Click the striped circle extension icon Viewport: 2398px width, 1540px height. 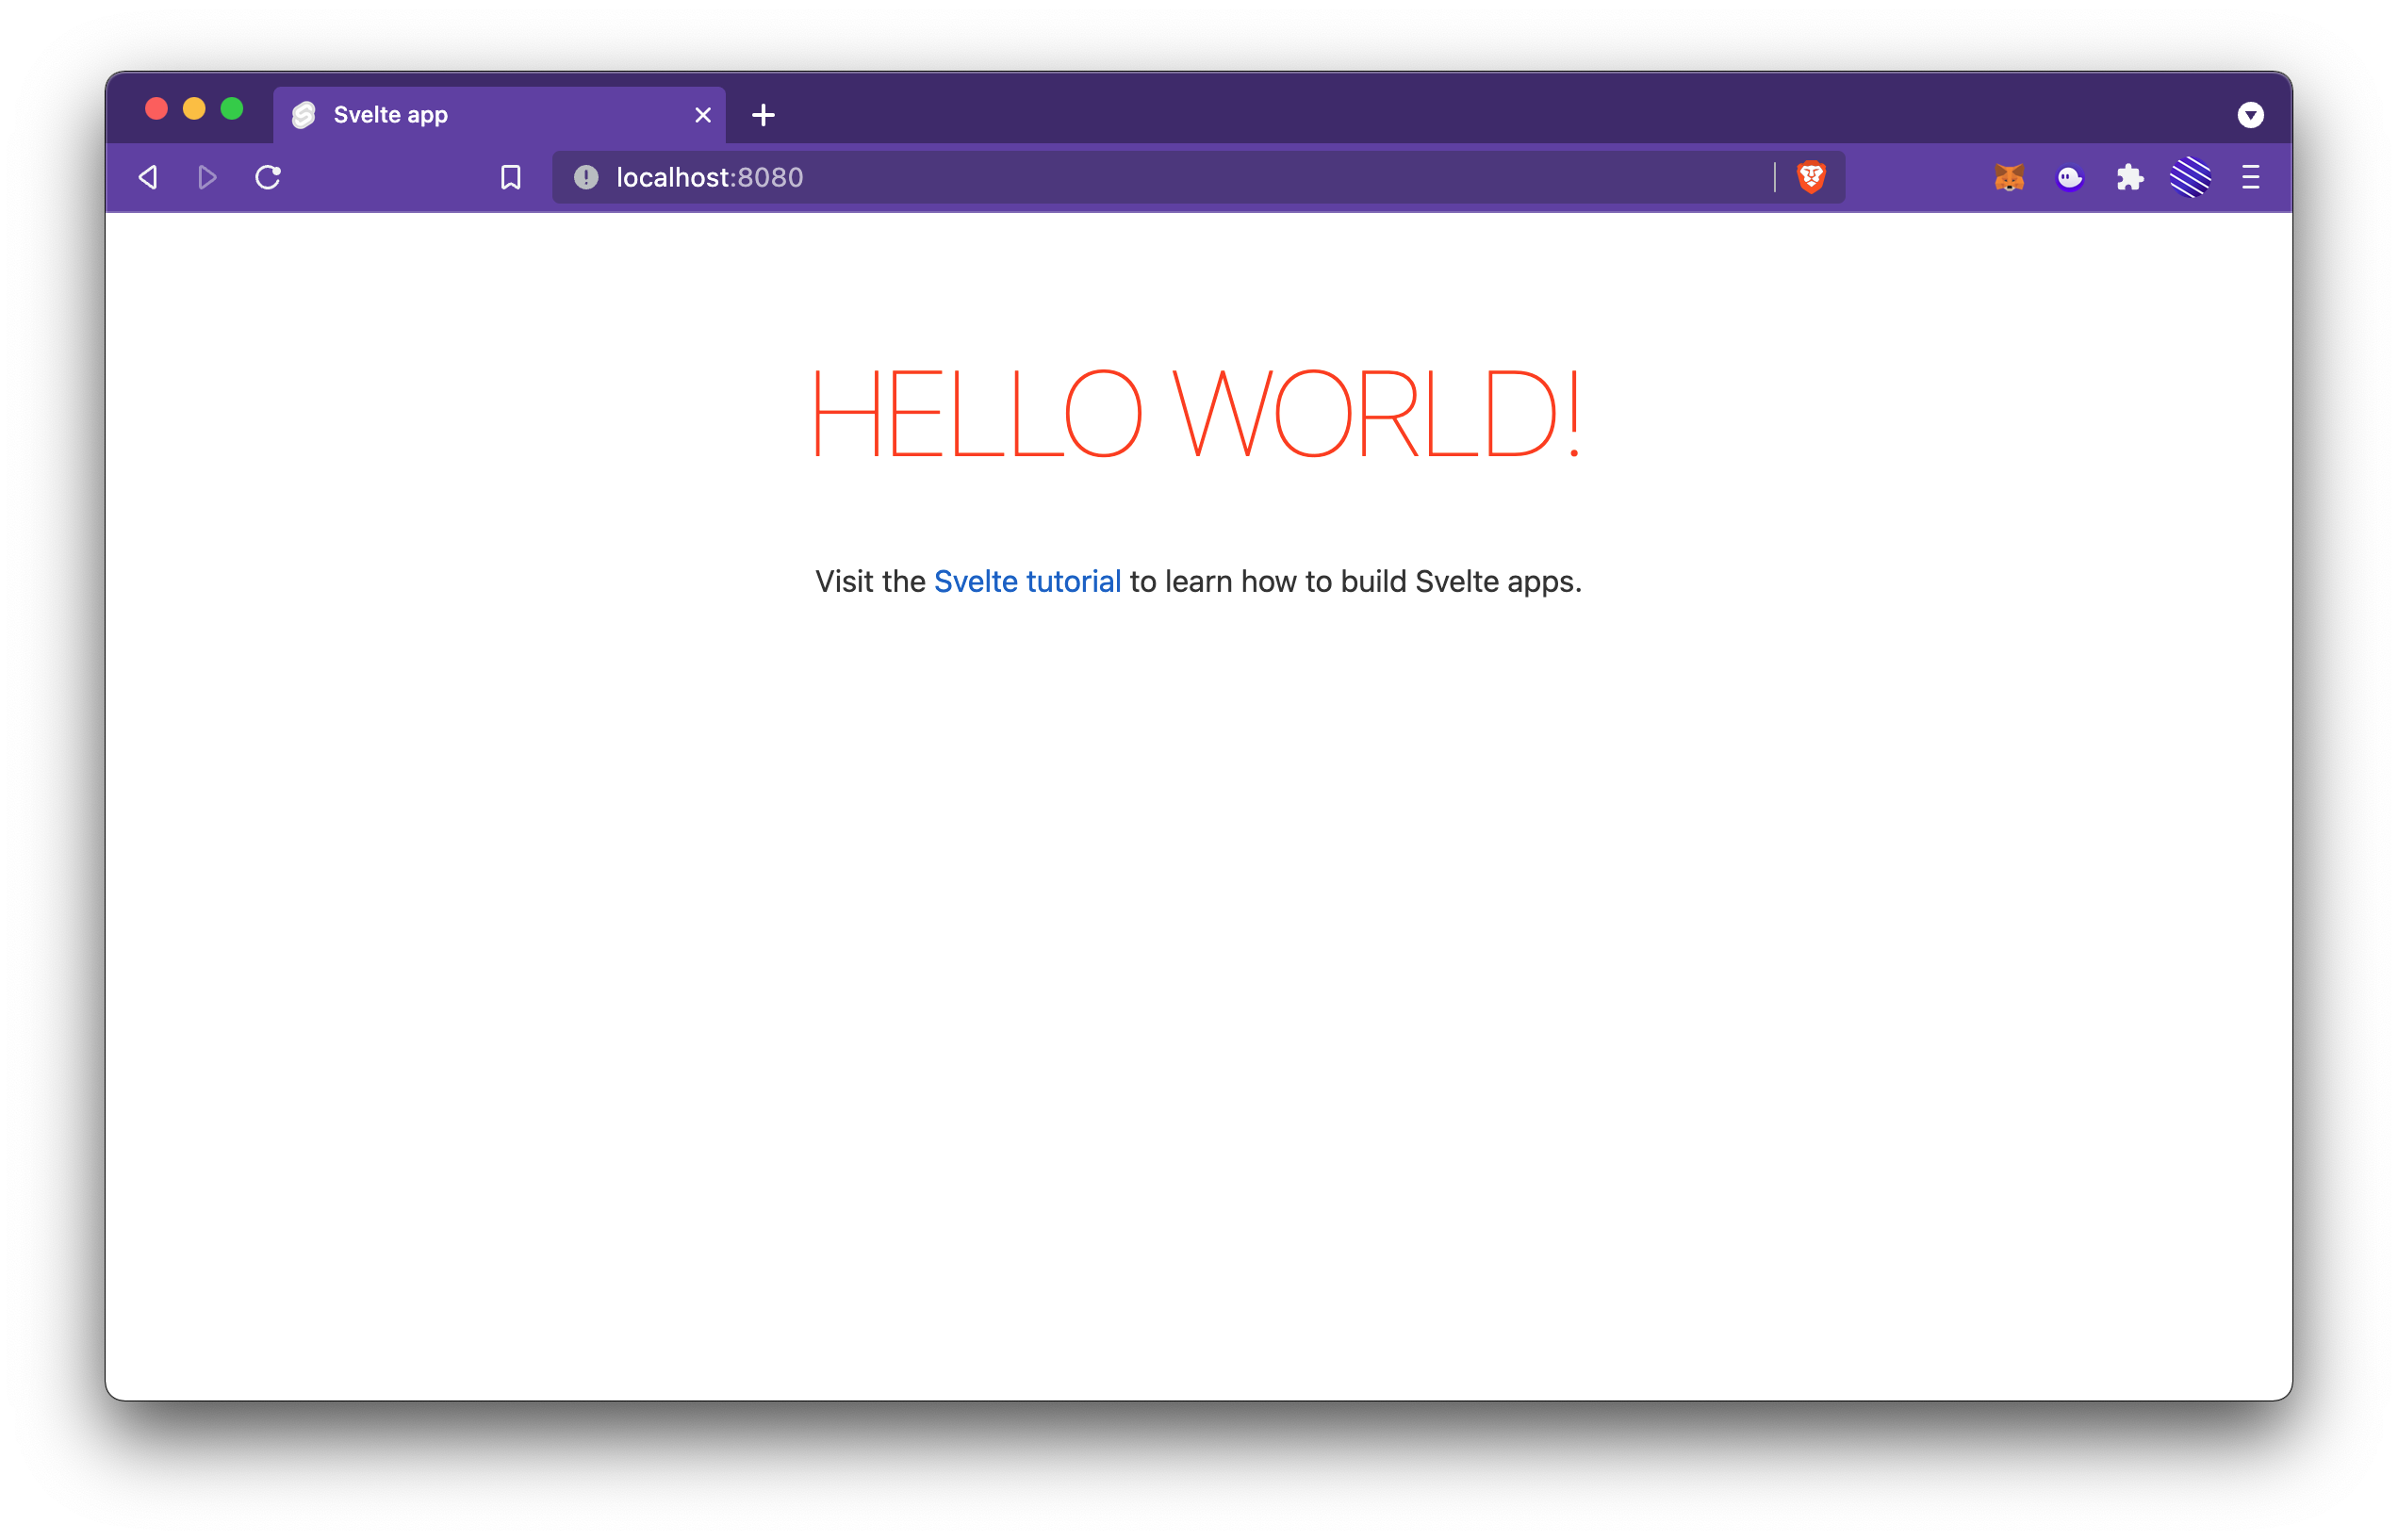tap(2190, 178)
